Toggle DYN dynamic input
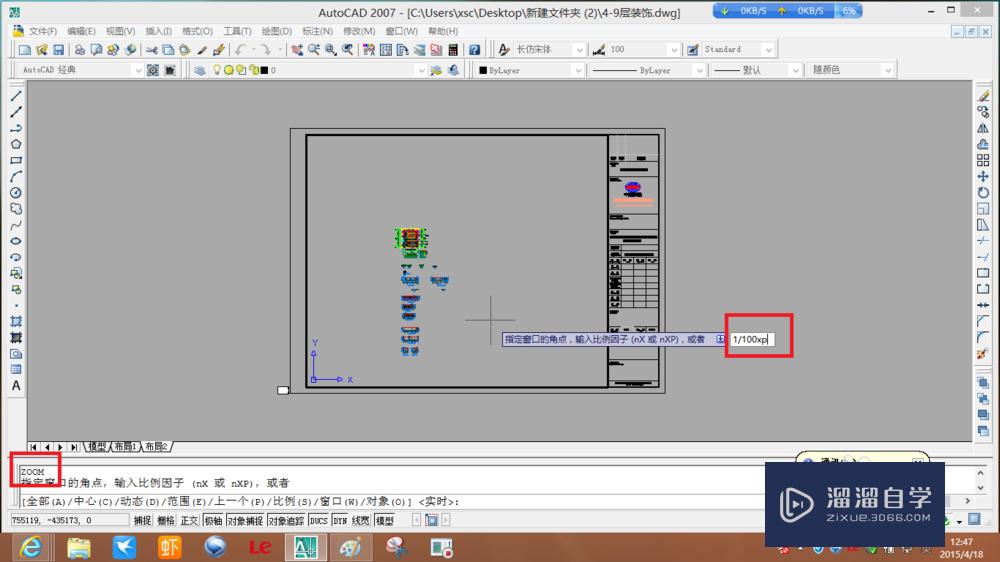 340,521
